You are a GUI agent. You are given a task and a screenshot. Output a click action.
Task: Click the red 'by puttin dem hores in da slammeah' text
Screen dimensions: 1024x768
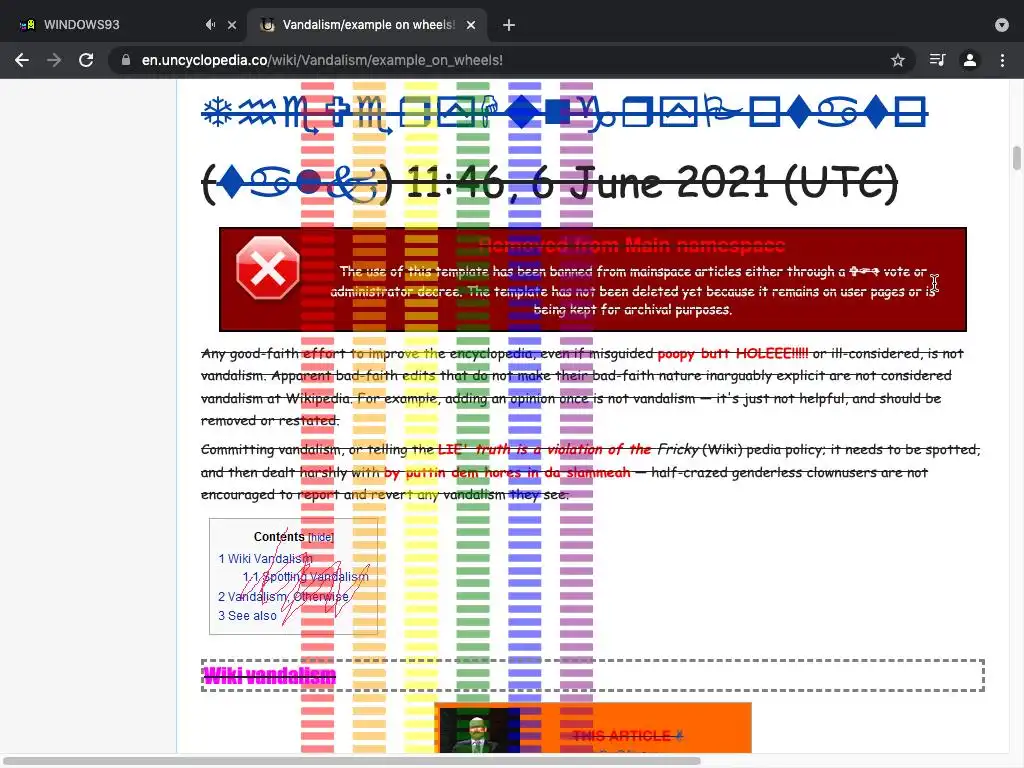pos(507,472)
